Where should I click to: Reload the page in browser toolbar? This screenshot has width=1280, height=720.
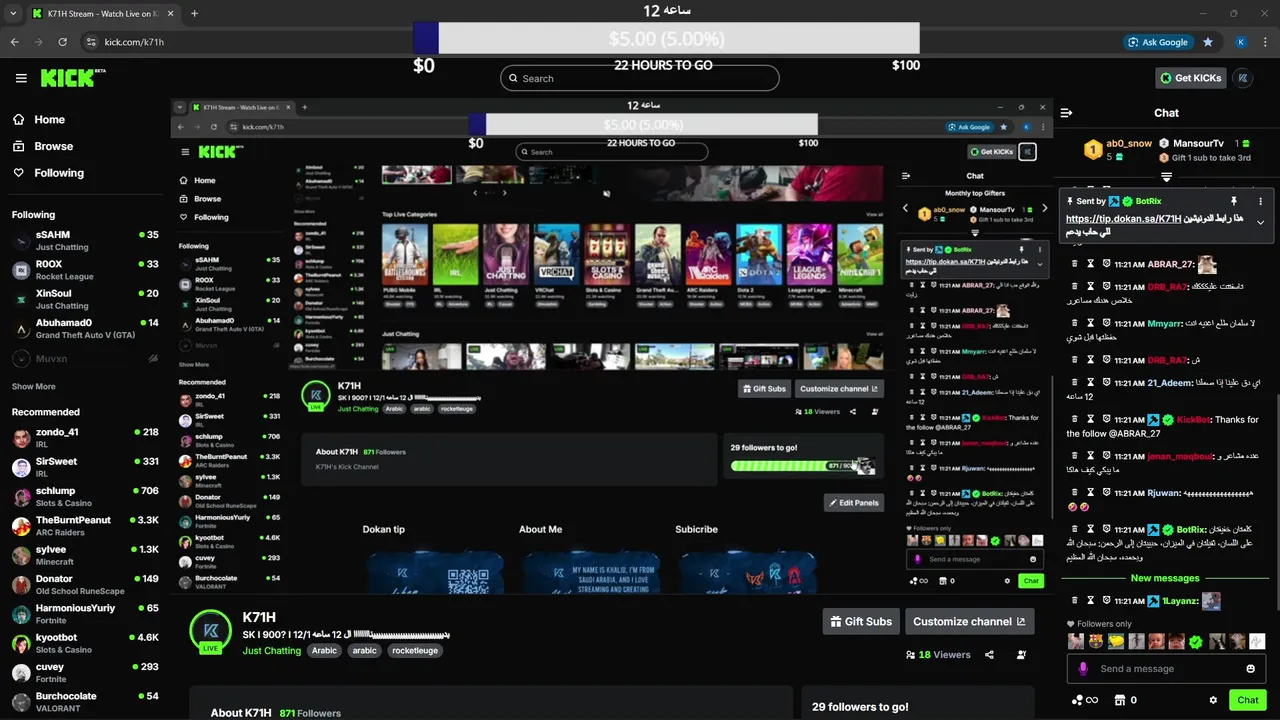tap(63, 42)
